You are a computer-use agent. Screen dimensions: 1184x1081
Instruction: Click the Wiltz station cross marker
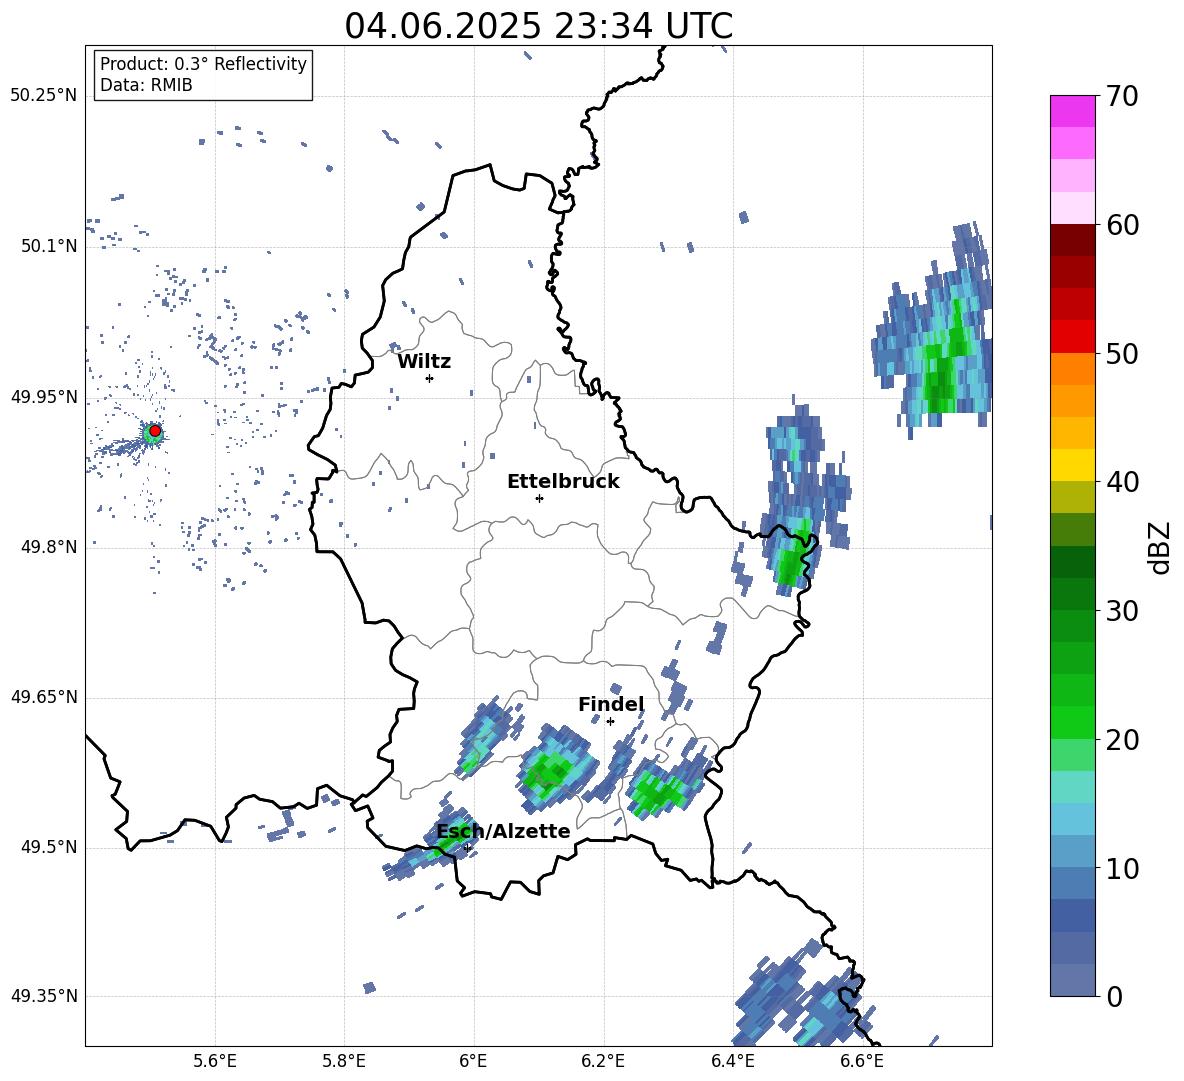[x=429, y=378]
